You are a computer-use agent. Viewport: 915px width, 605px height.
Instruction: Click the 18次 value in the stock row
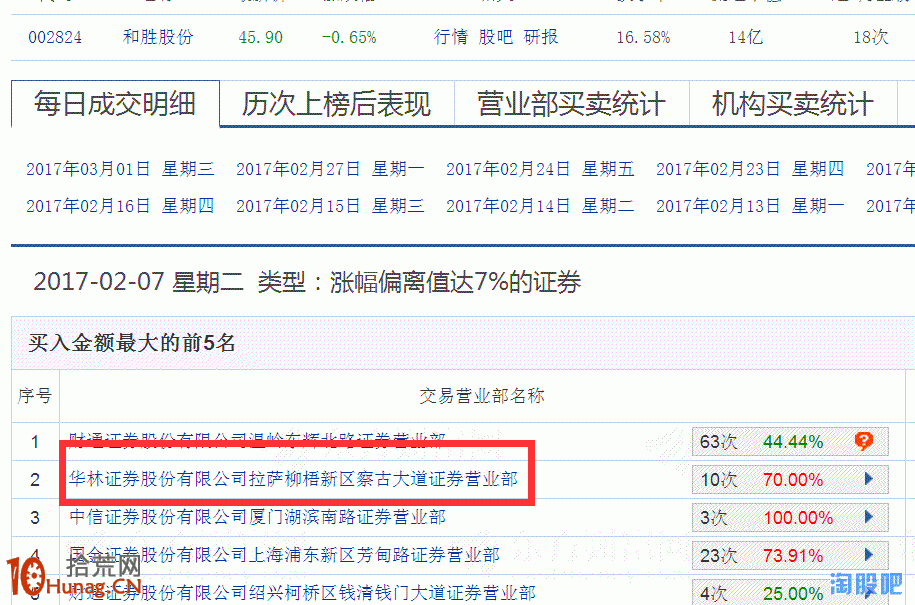pos(871,37)
